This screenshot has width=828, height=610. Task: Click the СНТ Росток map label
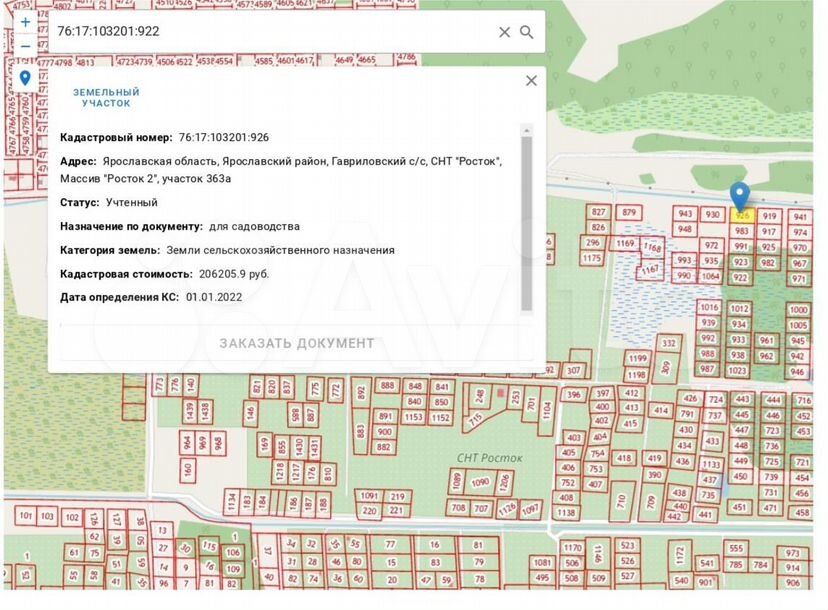click(490, 457)
